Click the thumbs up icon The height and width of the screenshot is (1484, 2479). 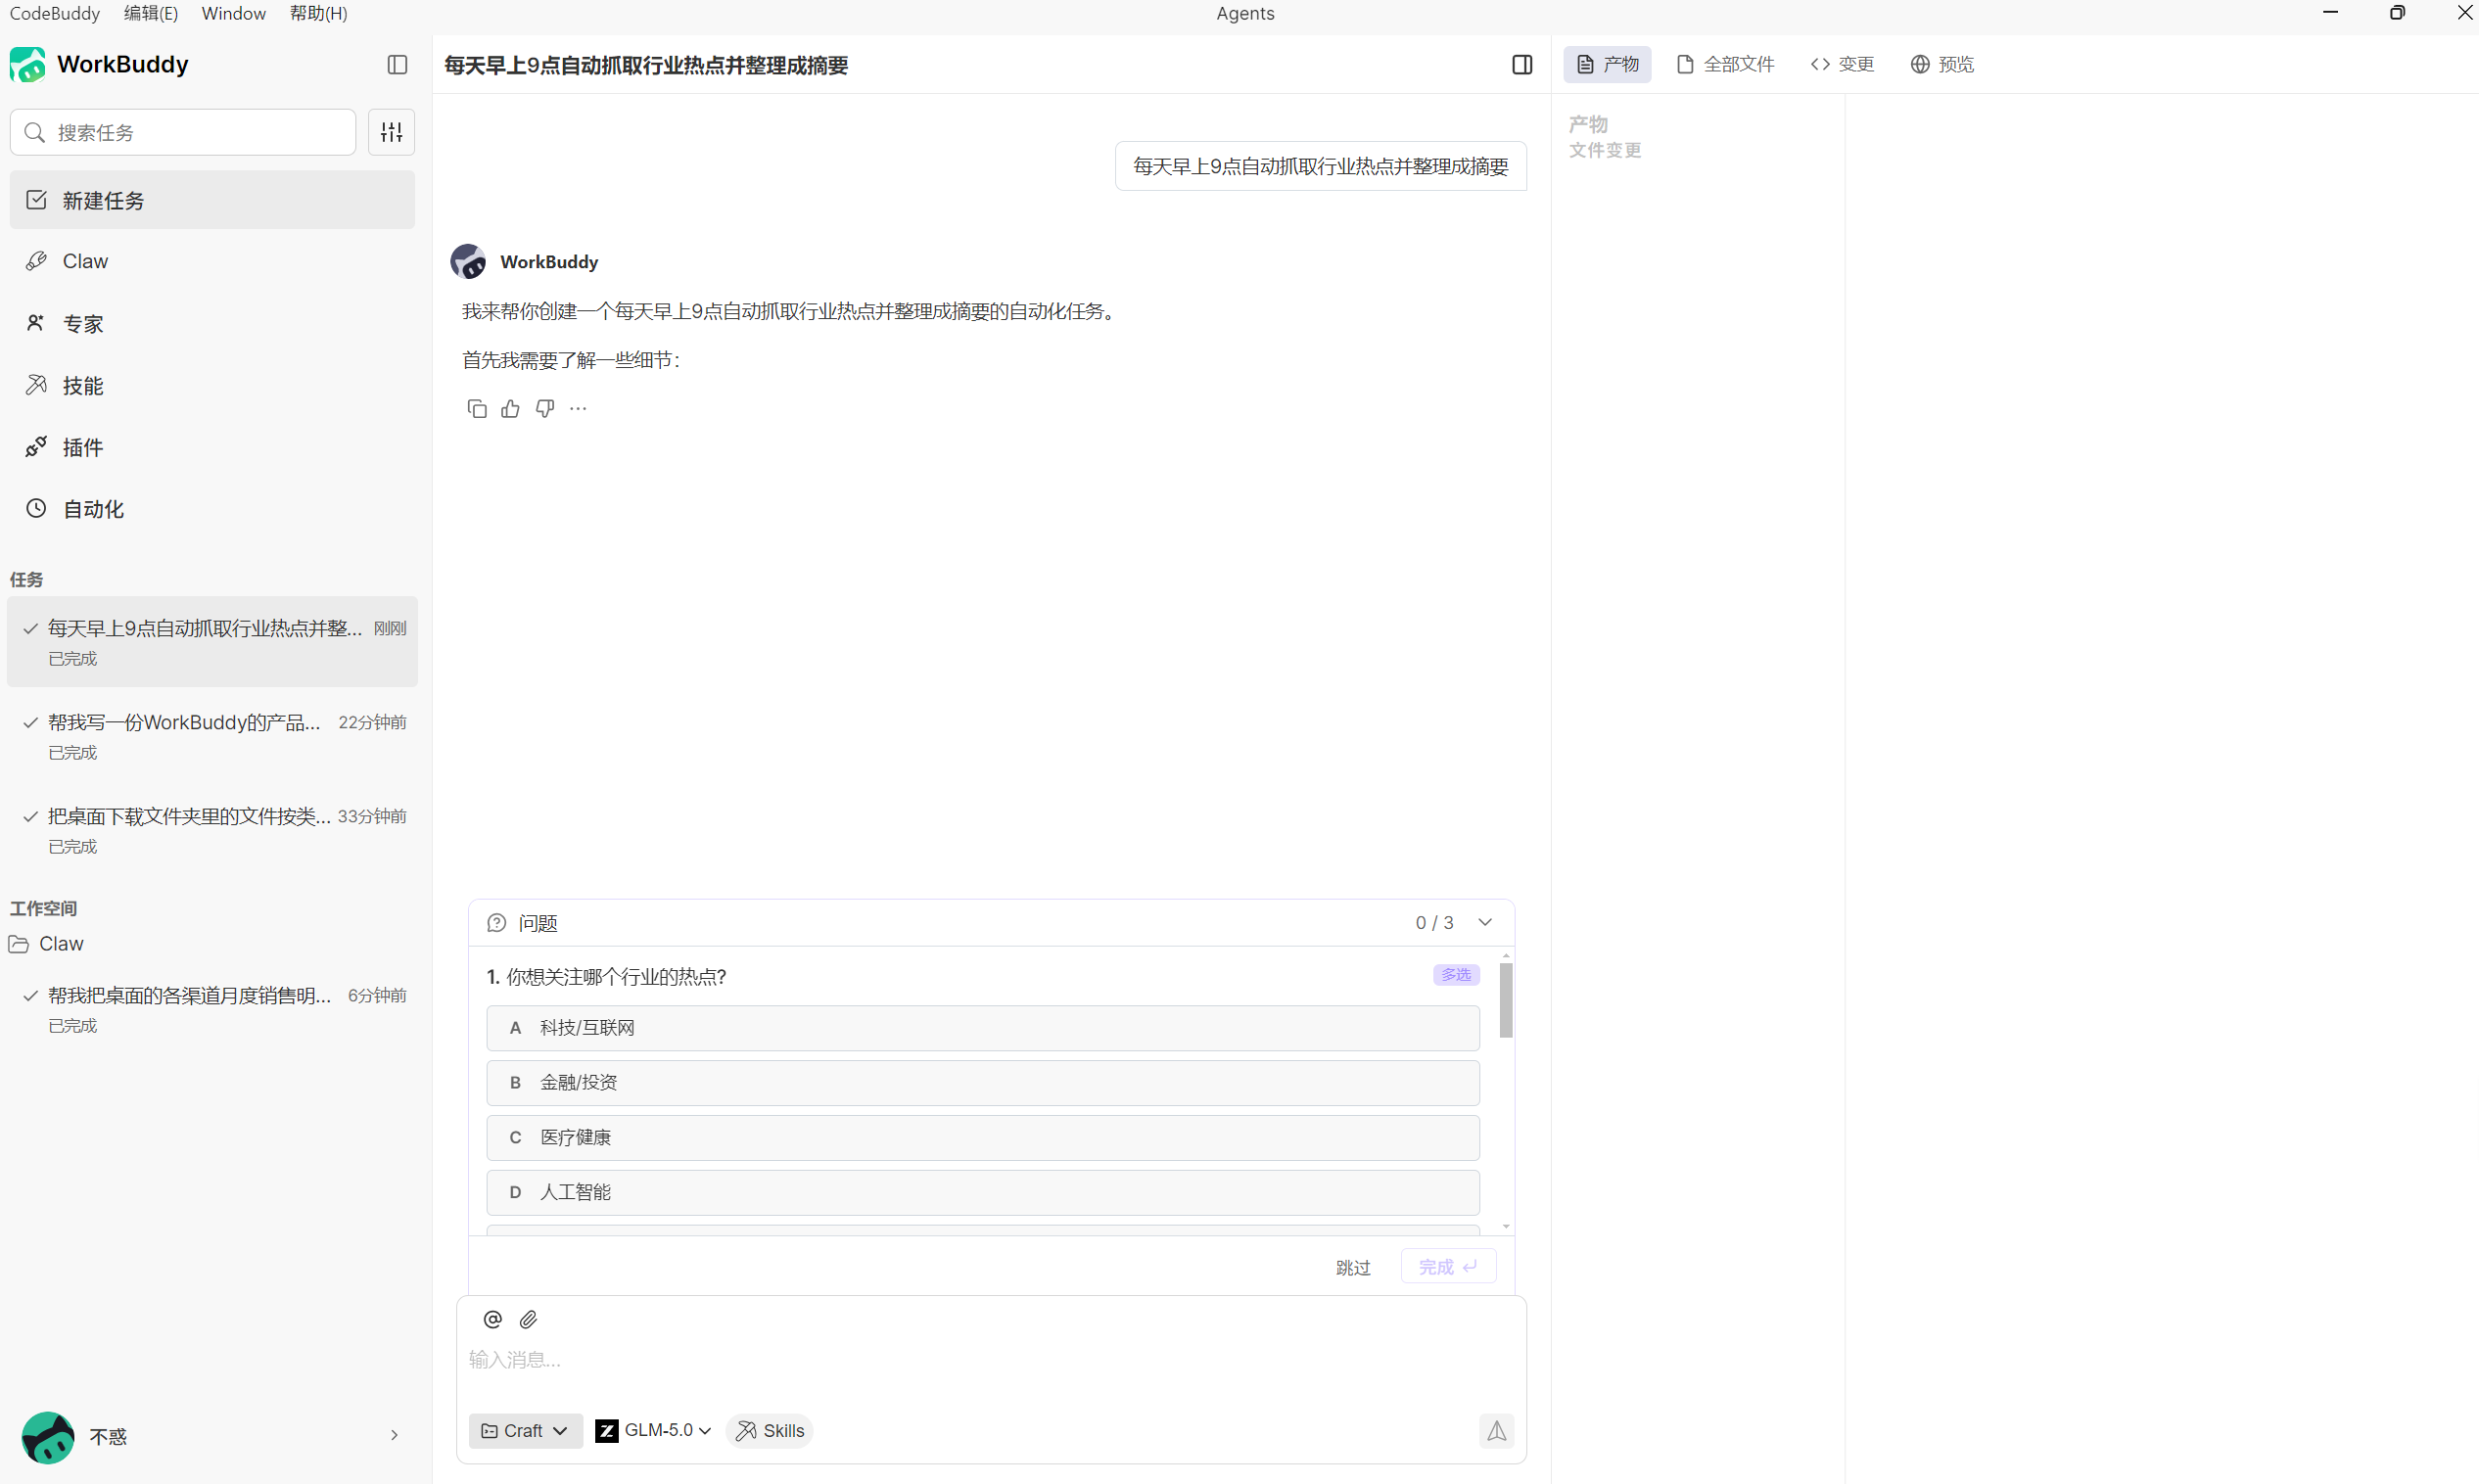pos(511,408)
